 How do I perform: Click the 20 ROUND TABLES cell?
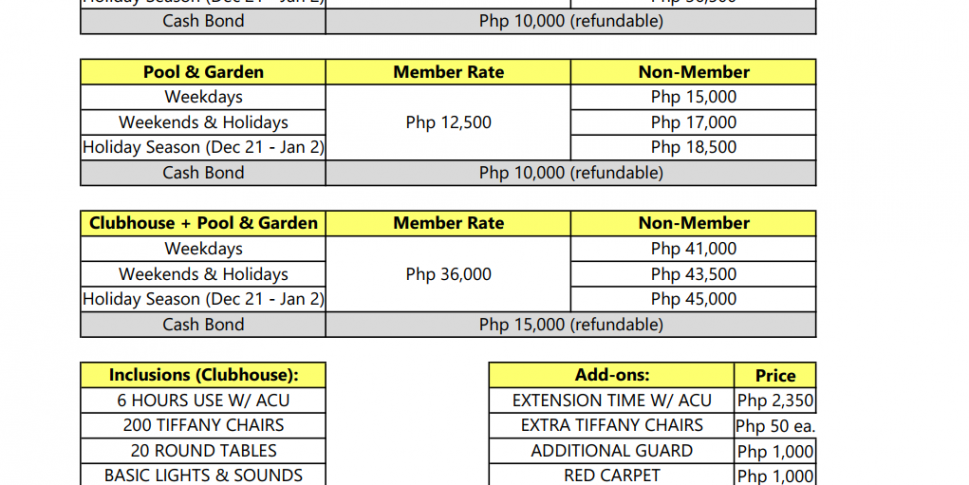(203, 451)
